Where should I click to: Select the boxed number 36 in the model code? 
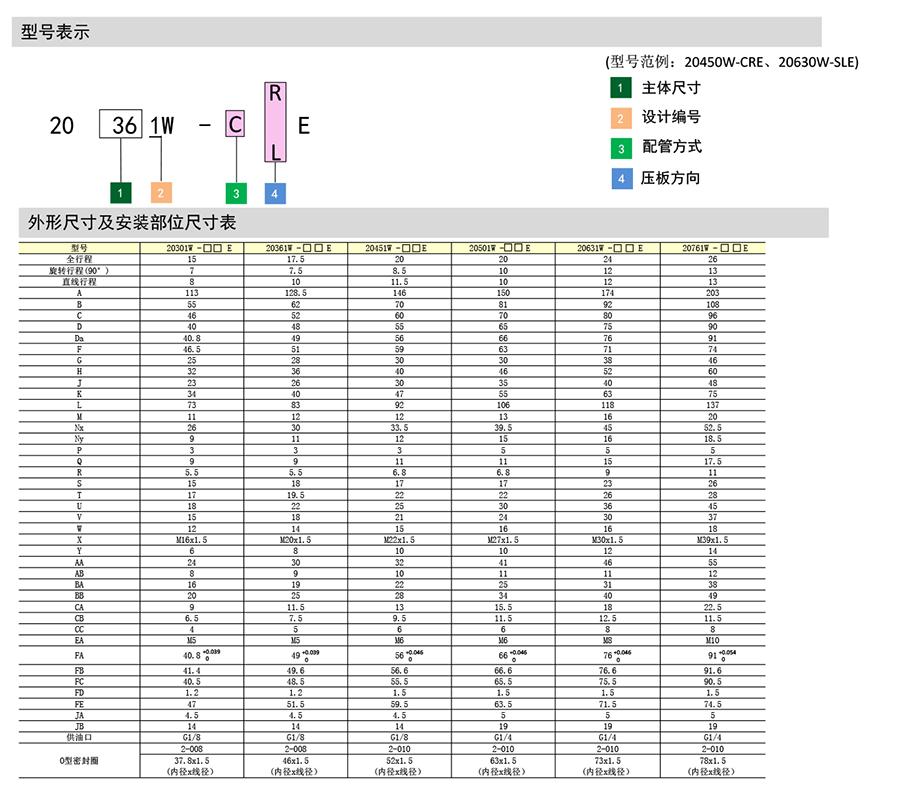click(121, 125)
